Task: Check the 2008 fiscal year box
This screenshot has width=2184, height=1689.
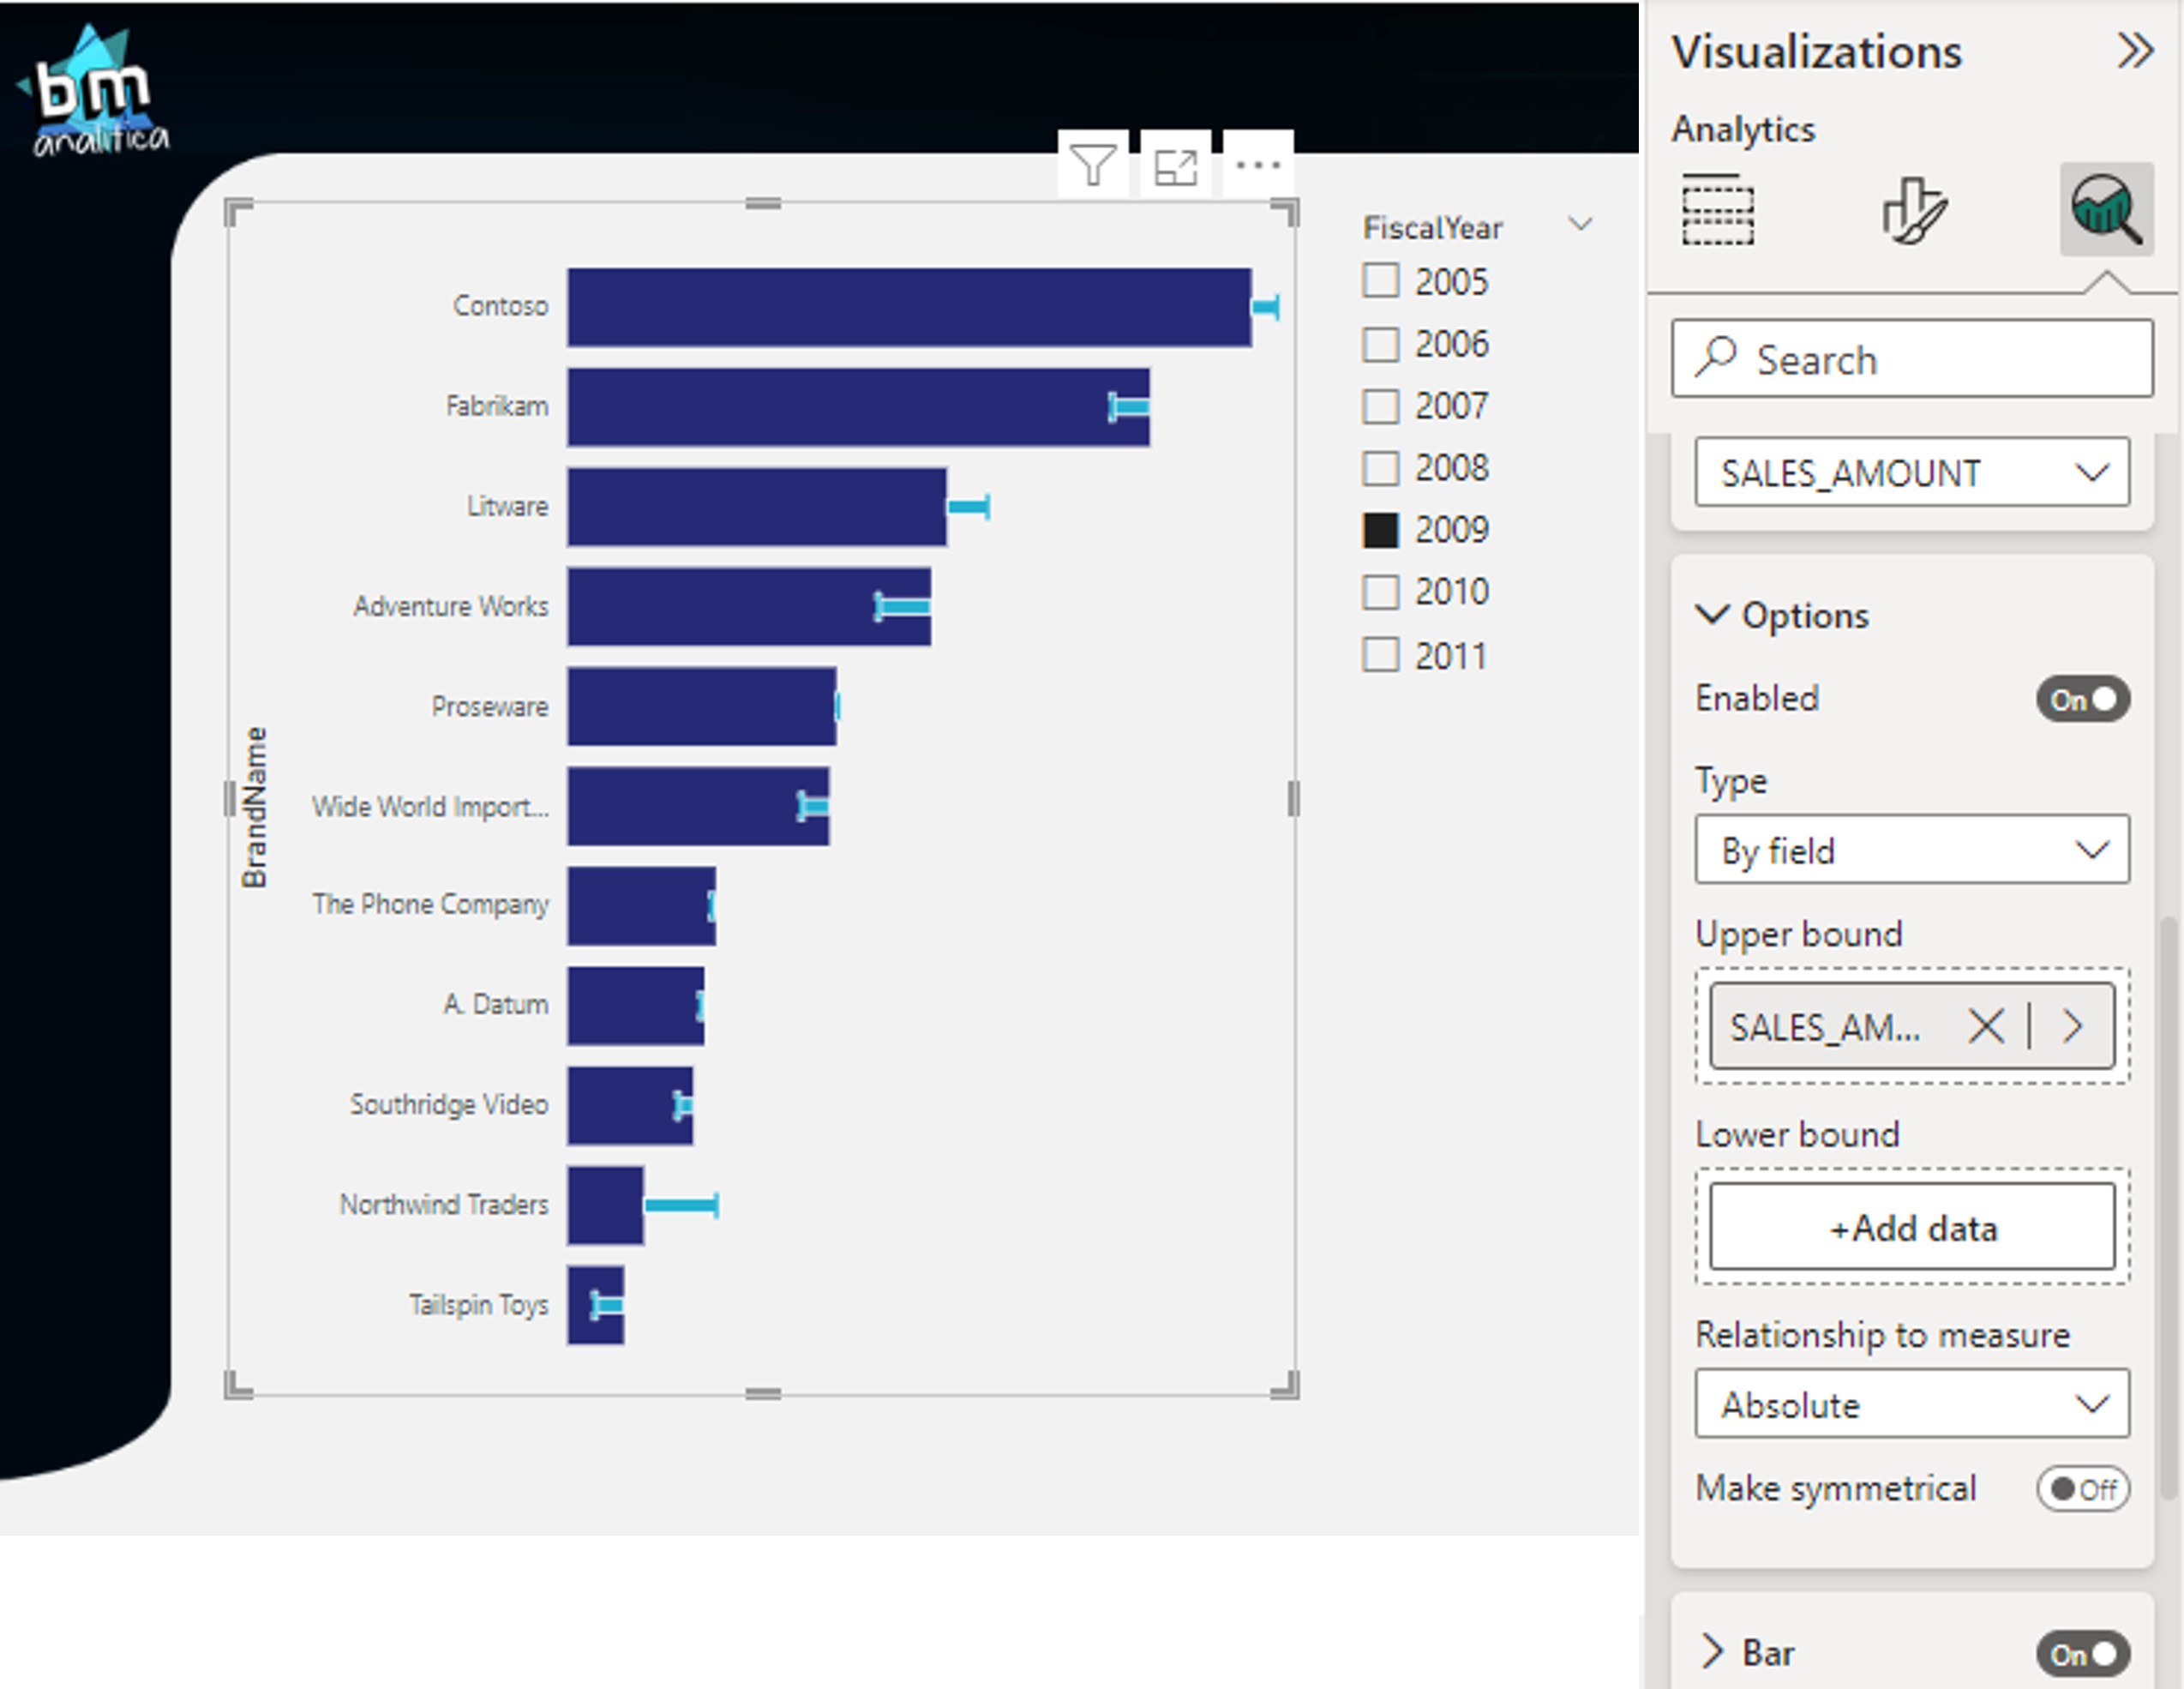Action: [x=1380, y=468]
